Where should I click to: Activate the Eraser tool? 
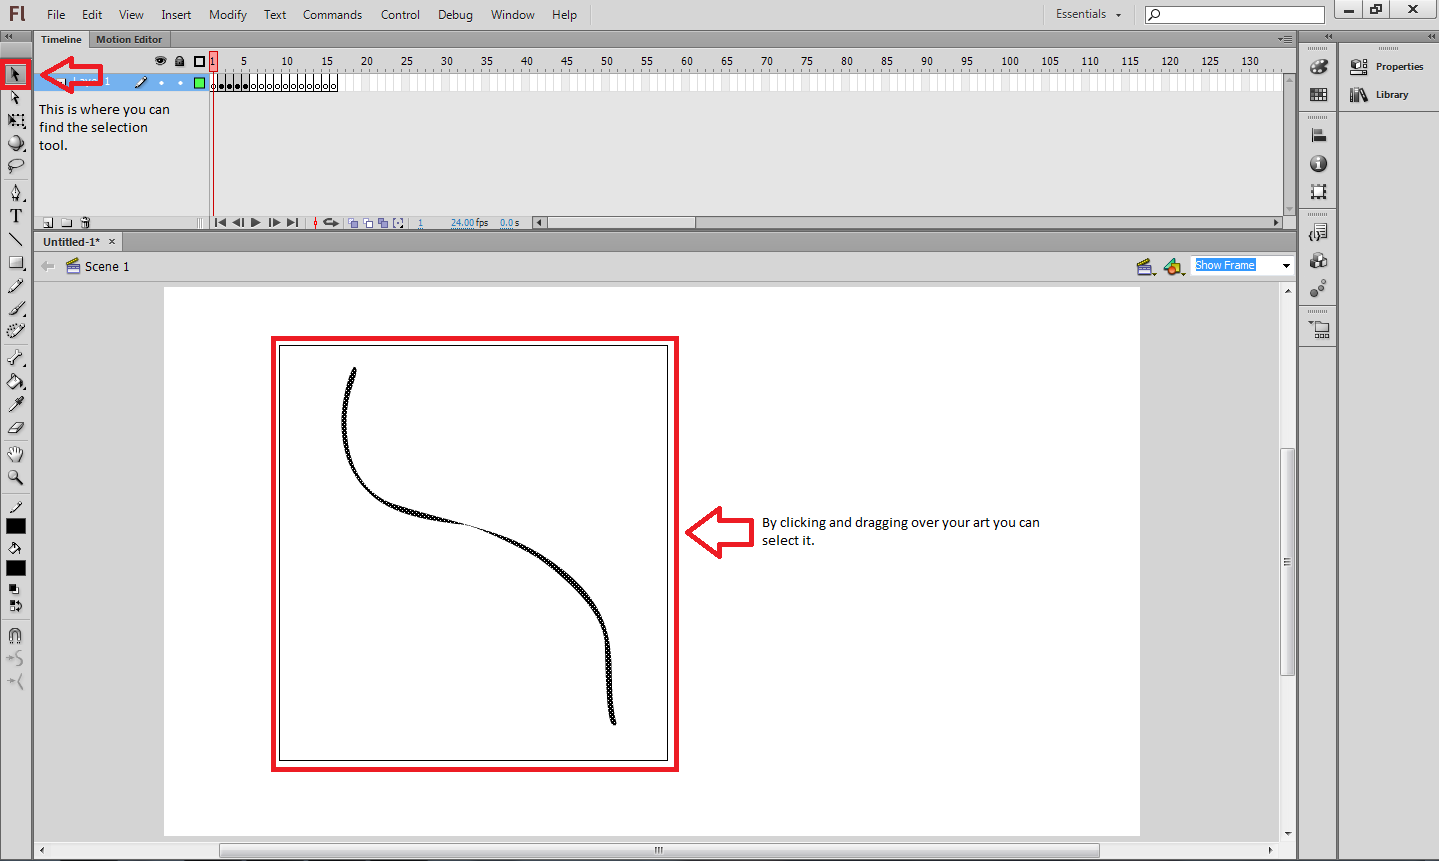(15, 428)
